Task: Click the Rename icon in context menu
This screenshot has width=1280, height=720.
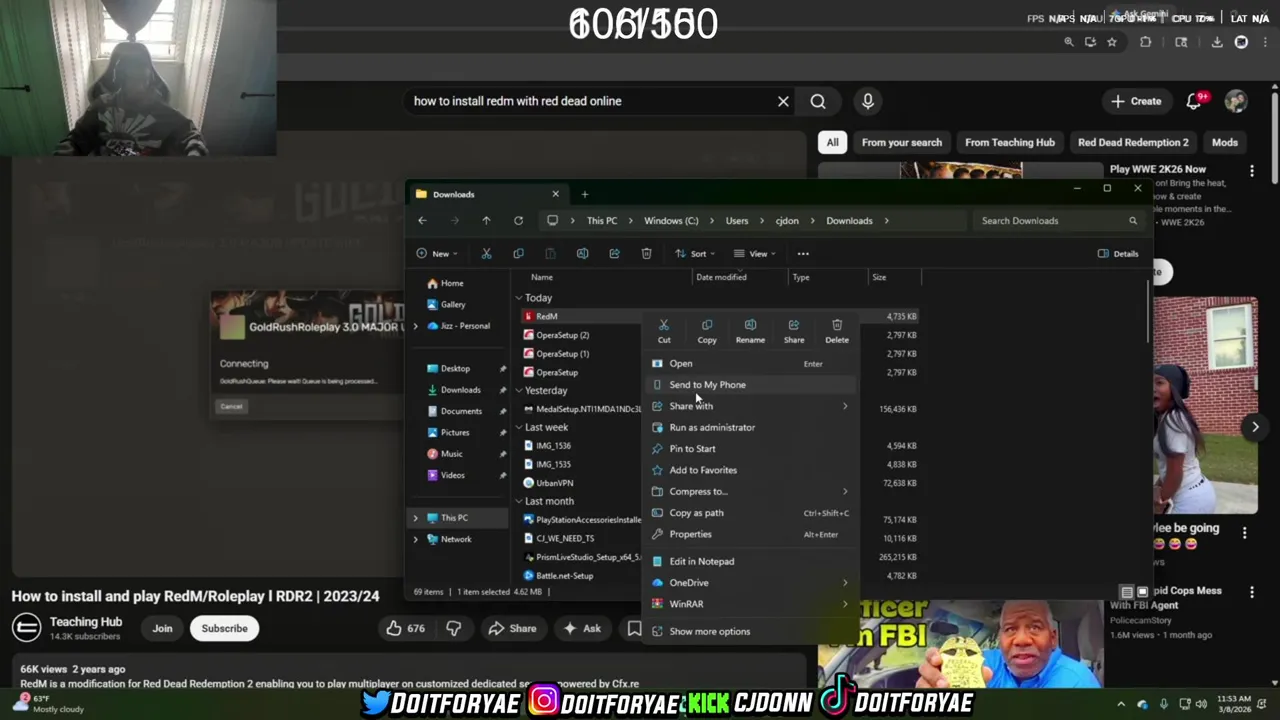Action: pos(750,331)
